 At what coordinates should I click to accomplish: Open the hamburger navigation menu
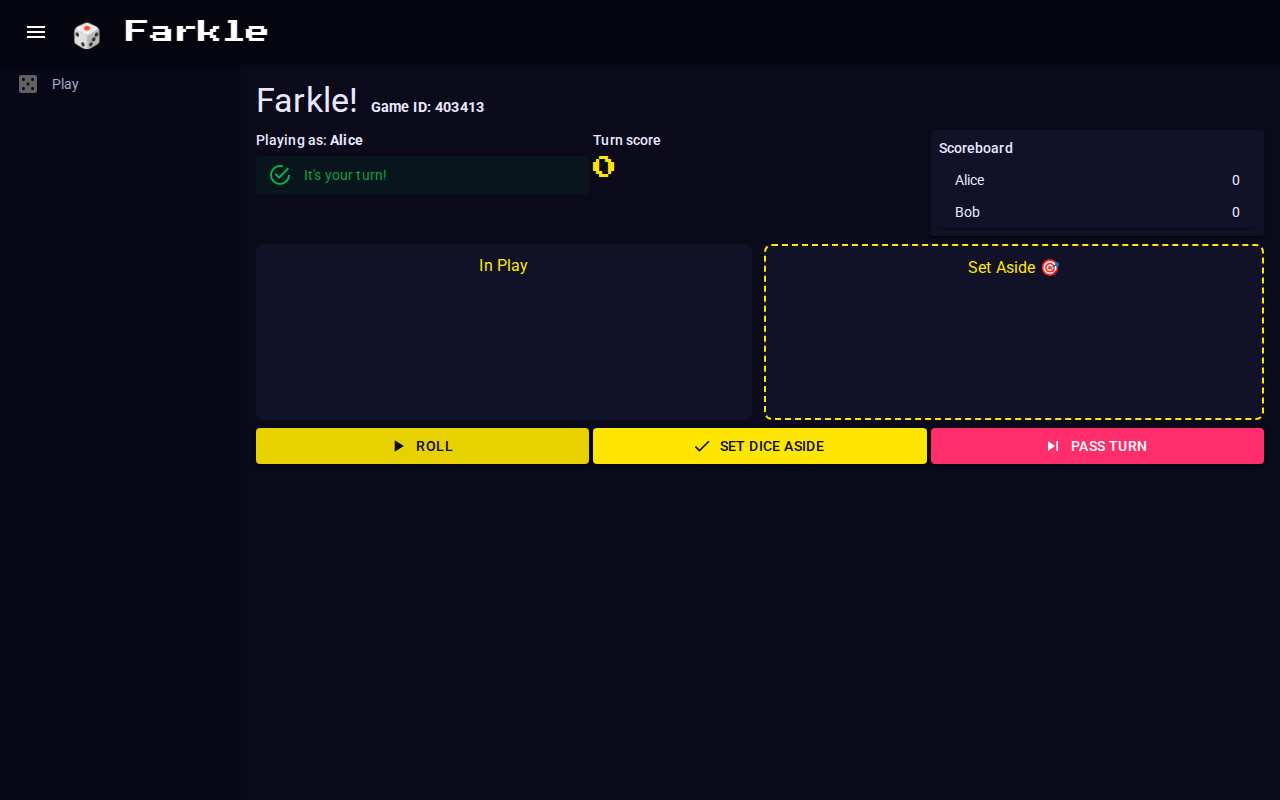36,32
